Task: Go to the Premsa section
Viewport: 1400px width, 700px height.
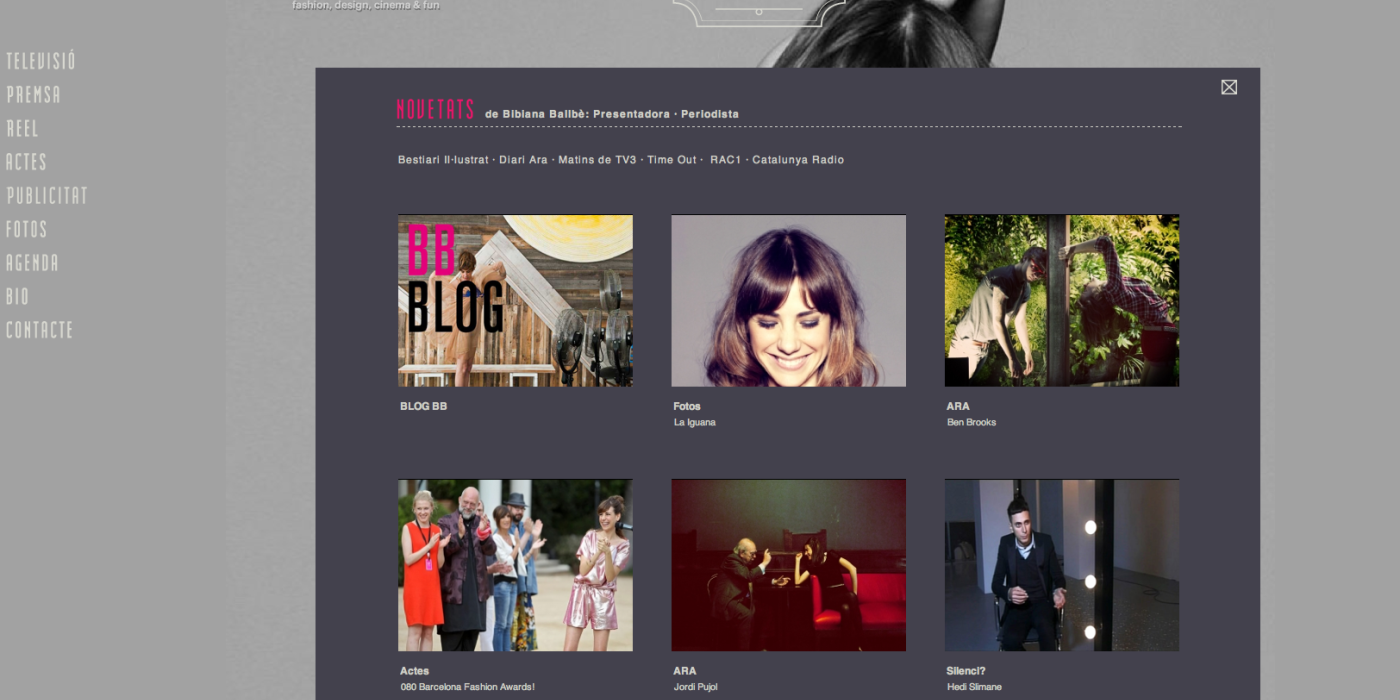Action: 33,95
